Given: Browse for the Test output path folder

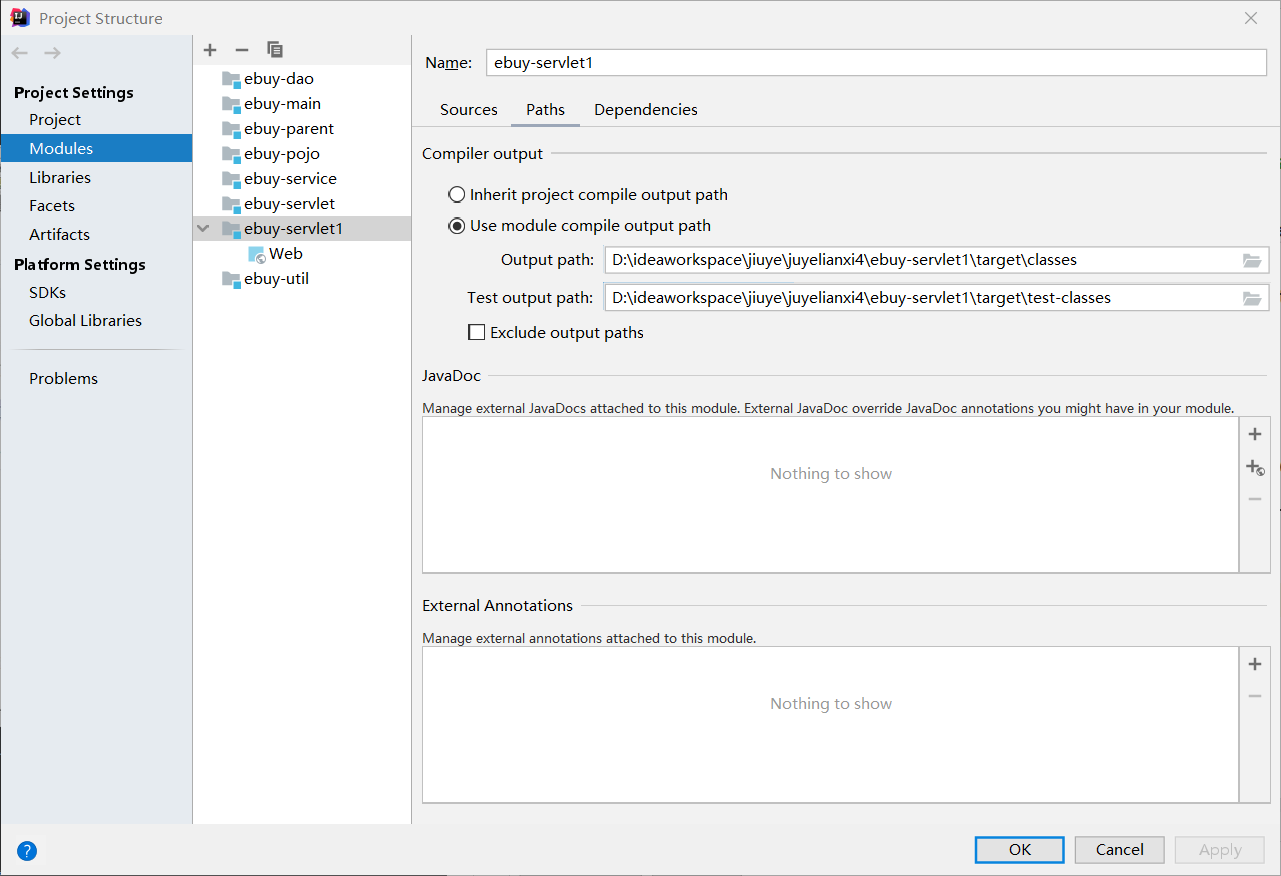Looking at the screenshot, I should (x=1251, y=298).
